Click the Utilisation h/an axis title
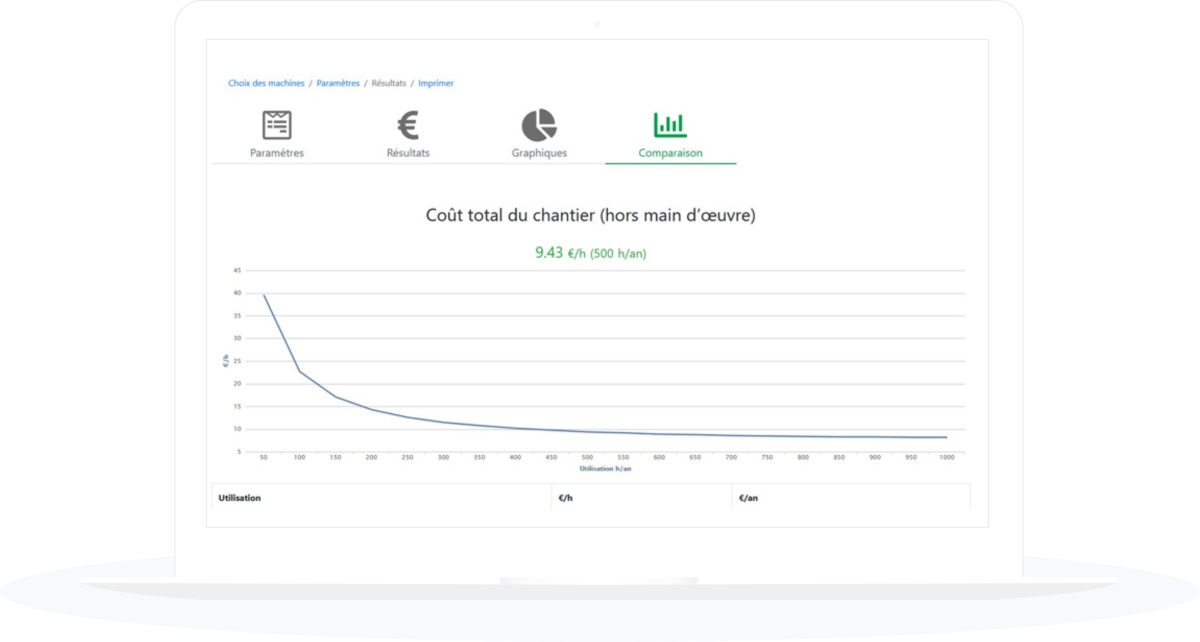 pyautogui.click(x=605, y=468)
